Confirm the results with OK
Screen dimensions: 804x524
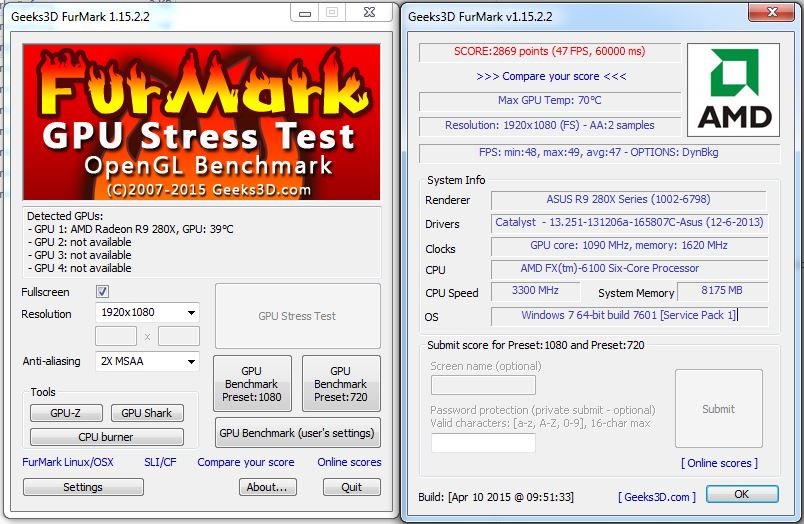tap(742, 494)
